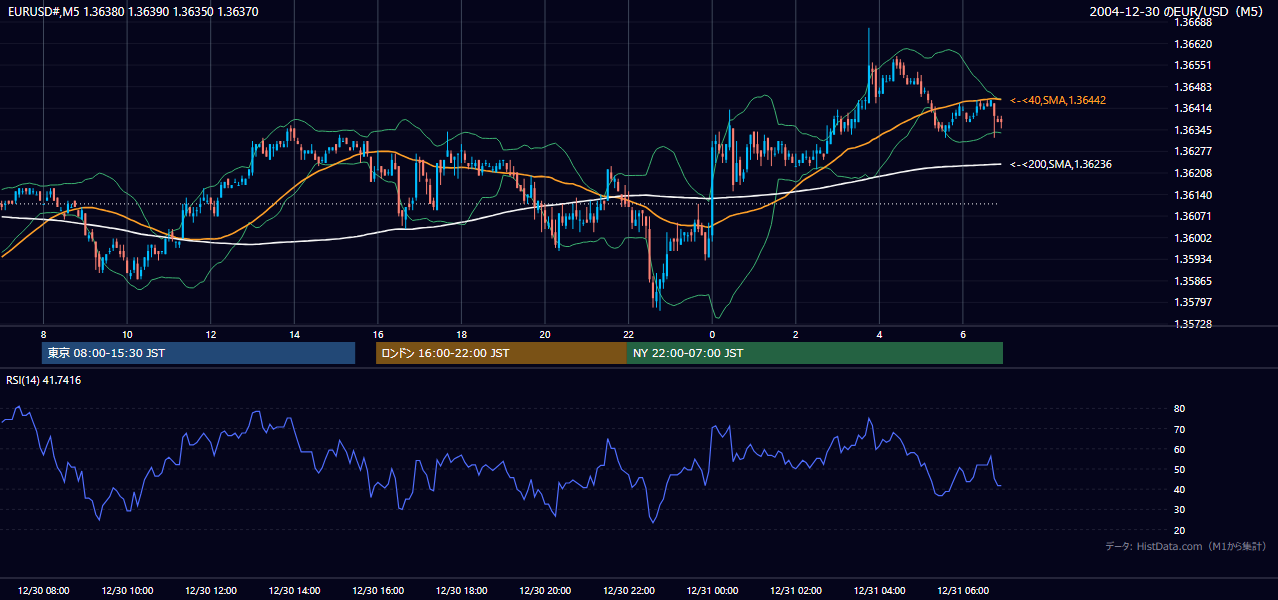This screenshot has height=600, width=1278.
Task: Click price axis label 1.35797
Action: [1192, 302]
